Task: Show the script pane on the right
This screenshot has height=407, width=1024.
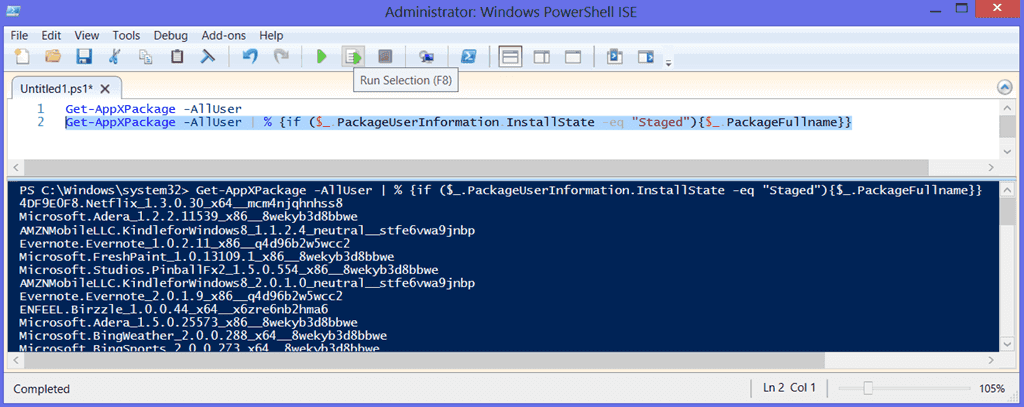Action: point(541,57)
